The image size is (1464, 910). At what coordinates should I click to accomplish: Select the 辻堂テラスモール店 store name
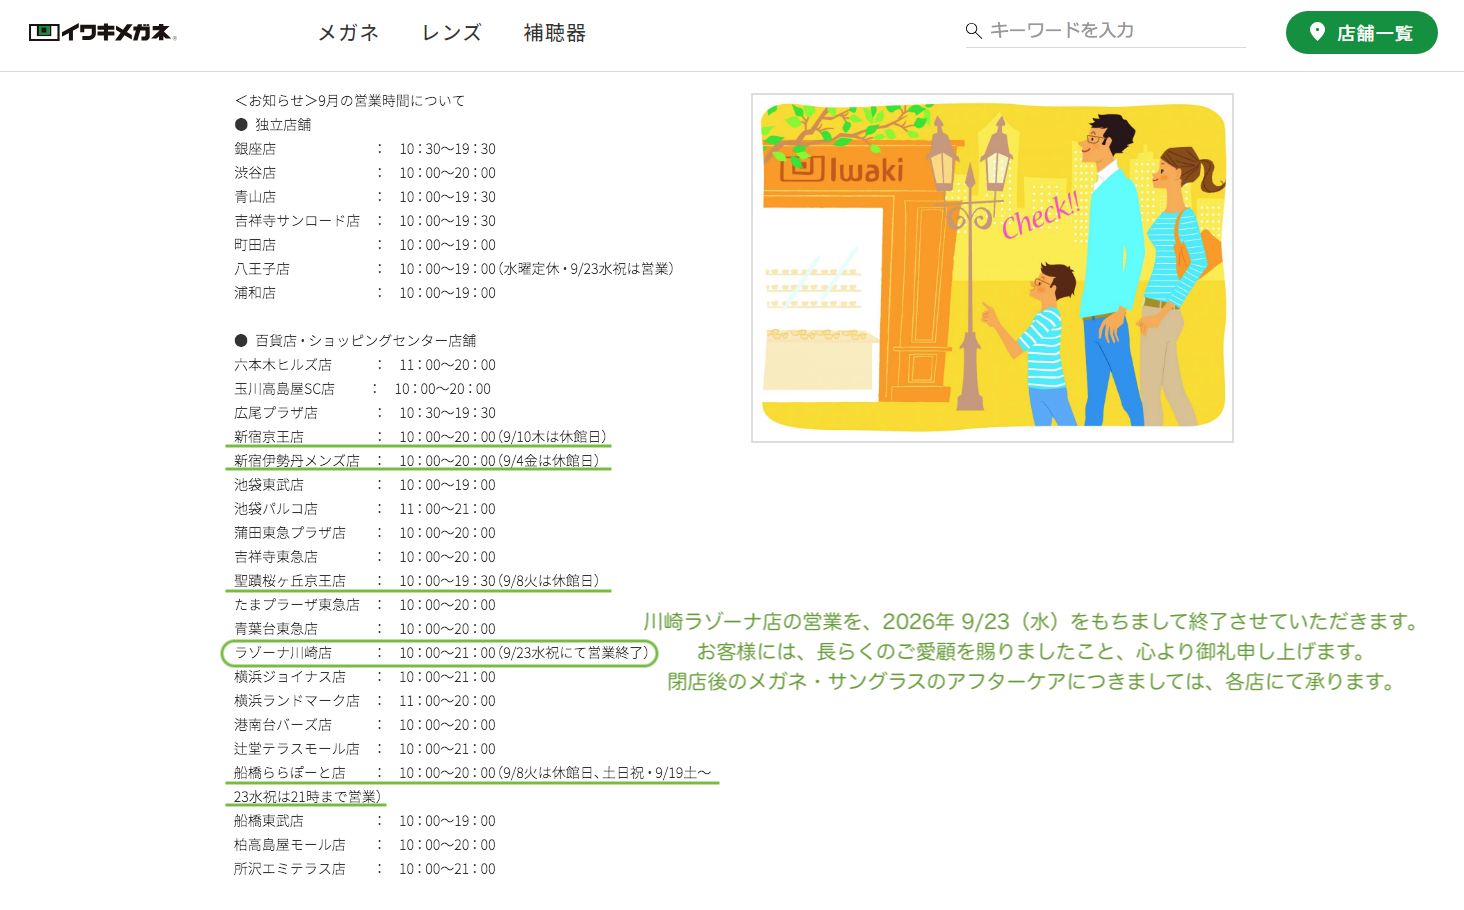pyautogui.click(x=297, y=749)
